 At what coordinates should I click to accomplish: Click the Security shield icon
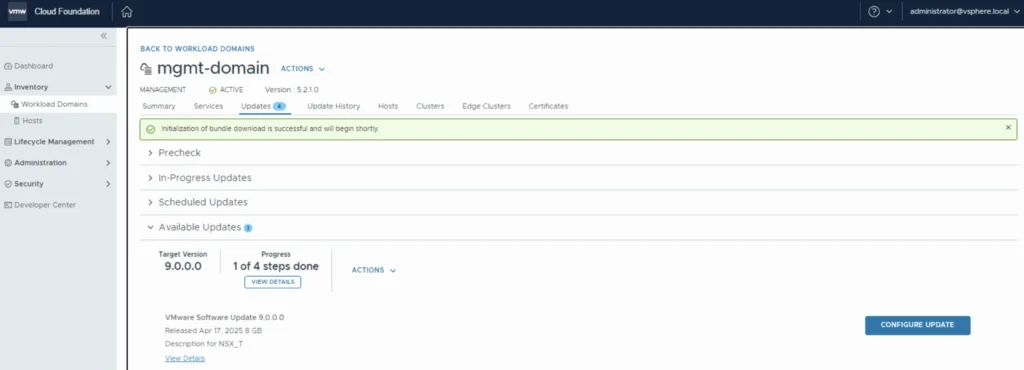[x=8, y=184]
